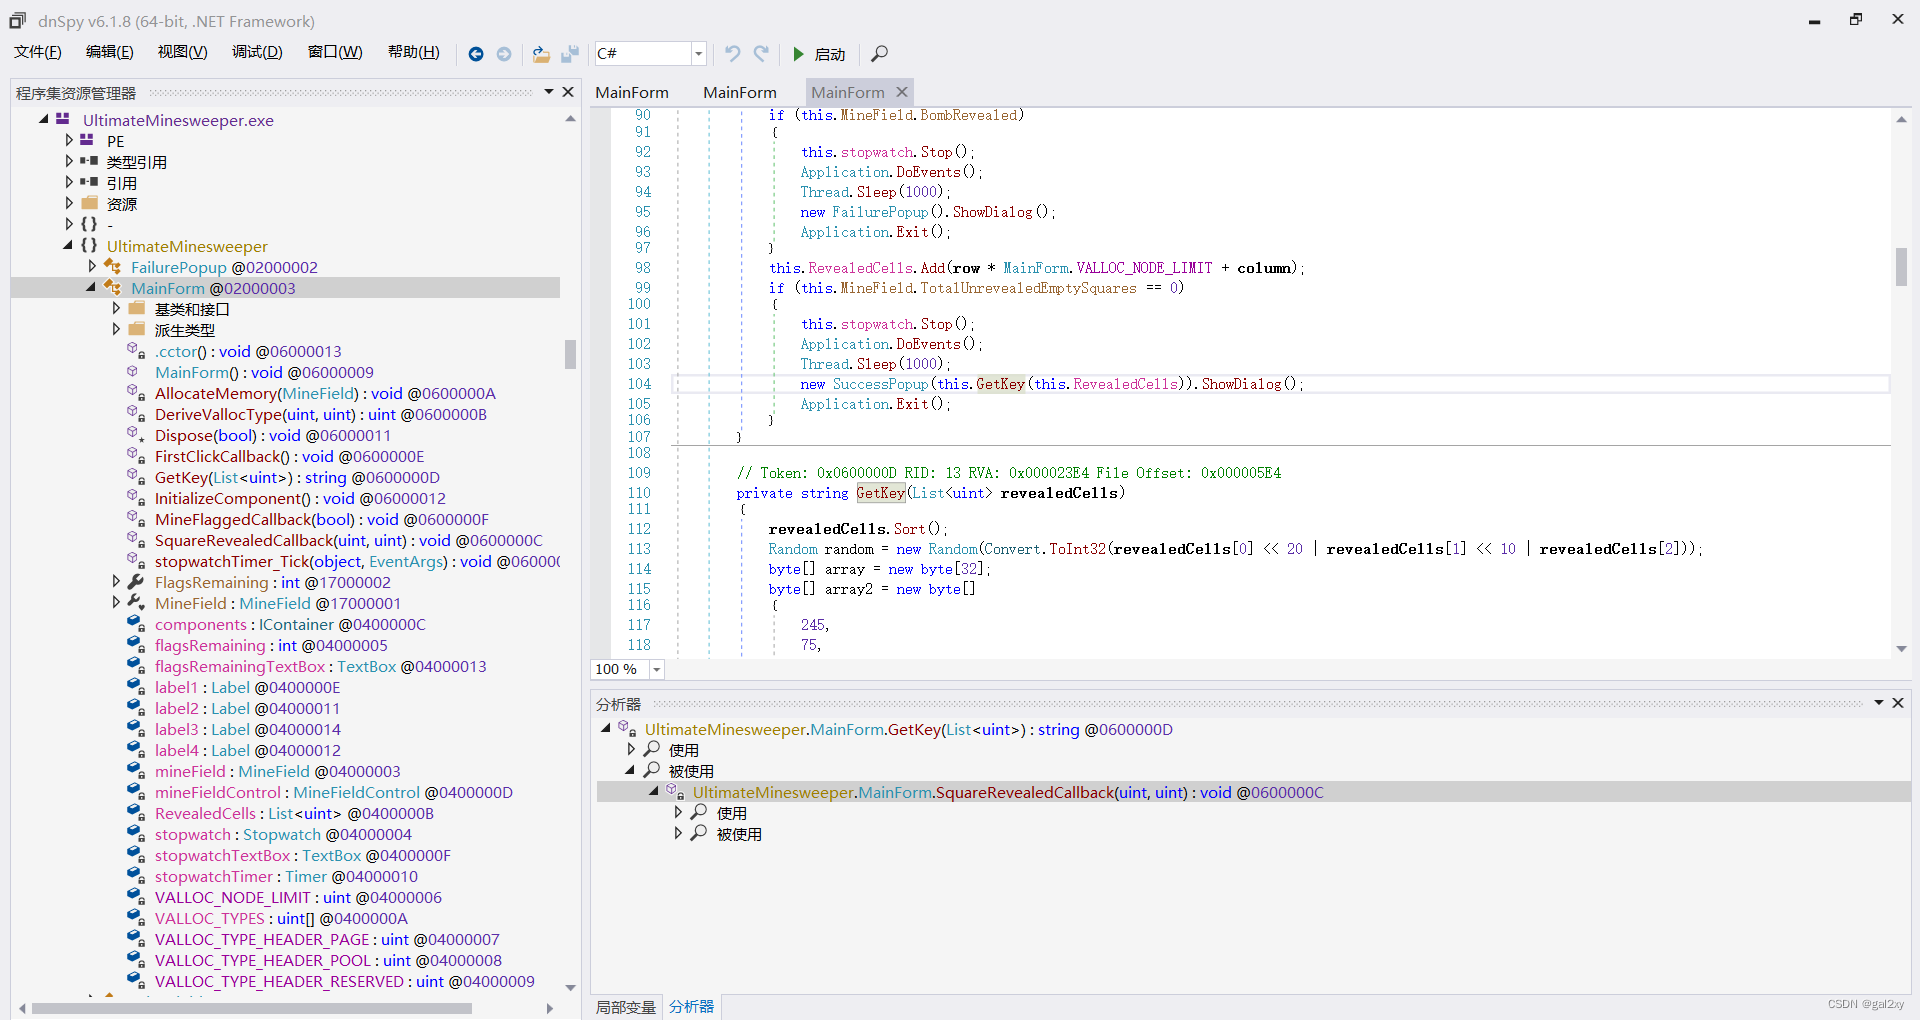The height and width of the screenshot is (1020, 1920).
Task: Click the code editor vertical scrollbar thumb
Action: (x=1901, y=267)
